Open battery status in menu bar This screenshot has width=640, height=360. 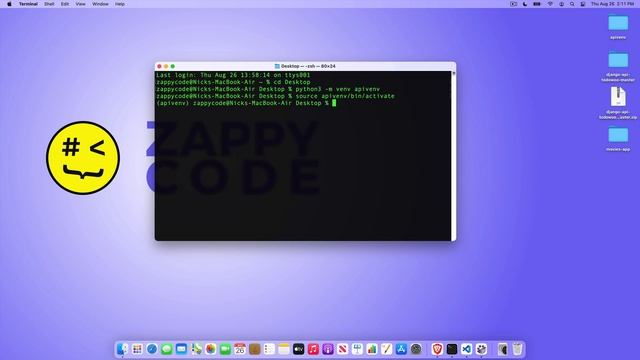(x=537, y=4)
